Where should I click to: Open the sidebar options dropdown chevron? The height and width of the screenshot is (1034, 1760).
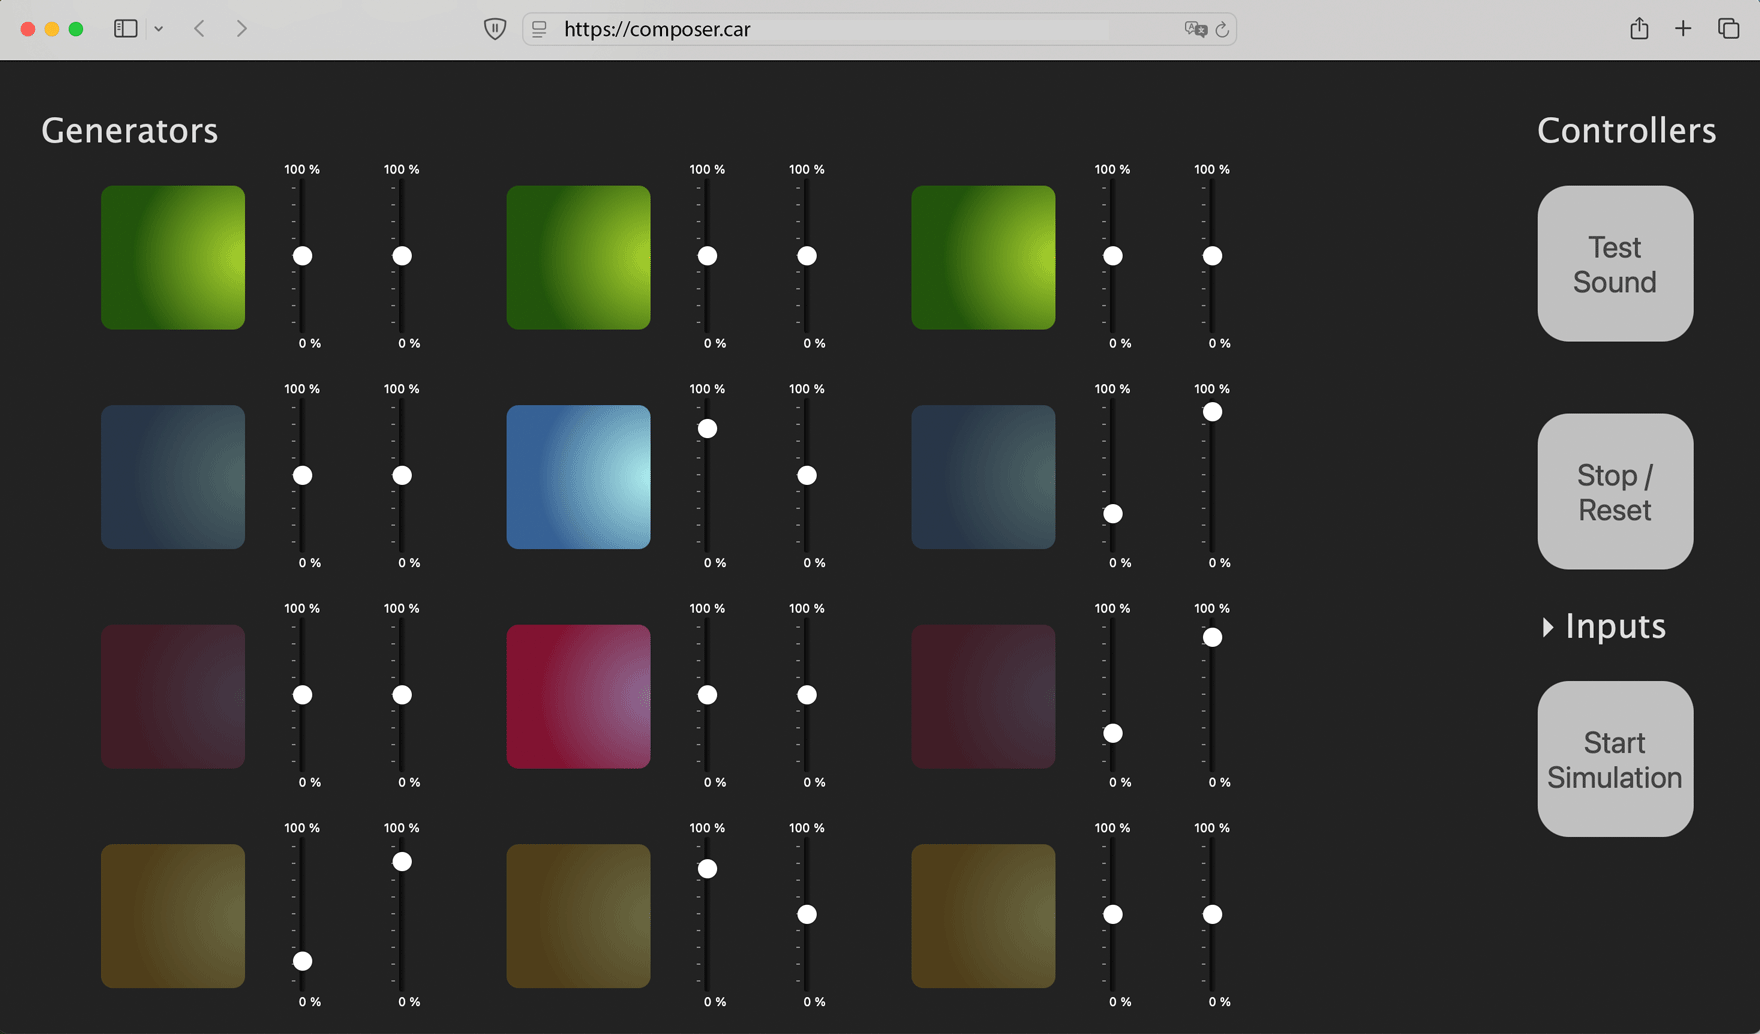(x=159, y=29)
